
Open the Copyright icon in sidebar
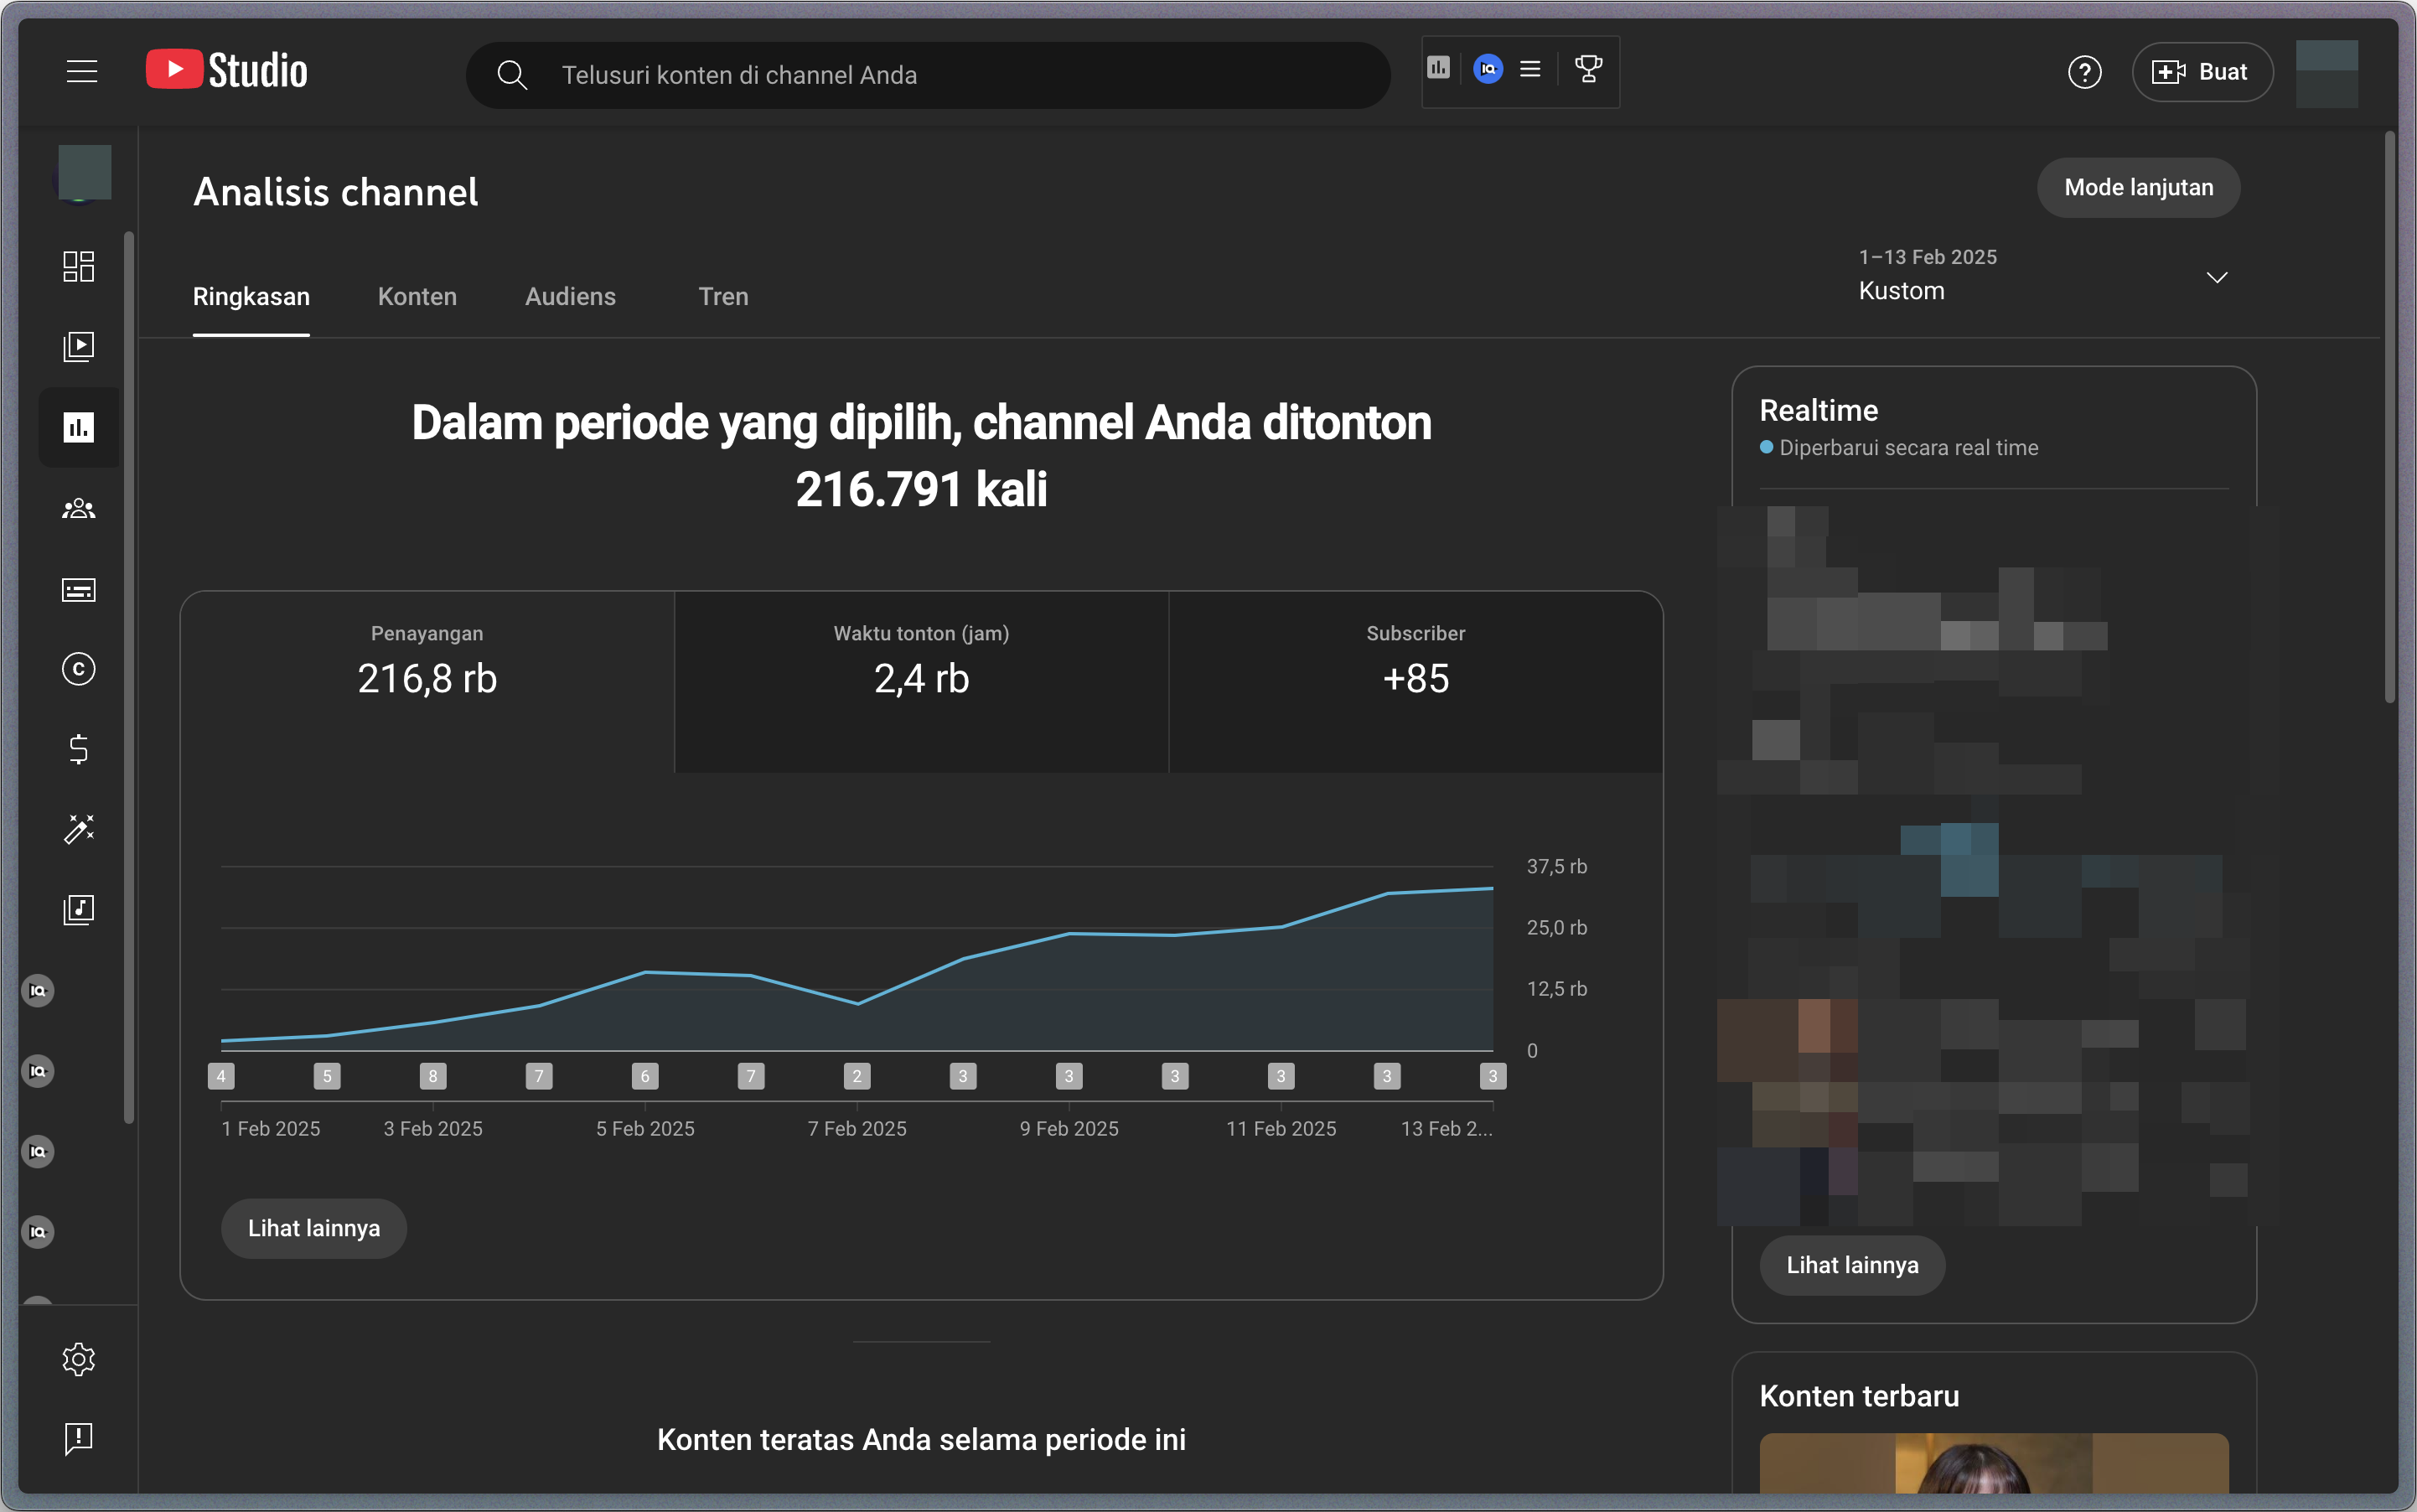tap(78, 669)
